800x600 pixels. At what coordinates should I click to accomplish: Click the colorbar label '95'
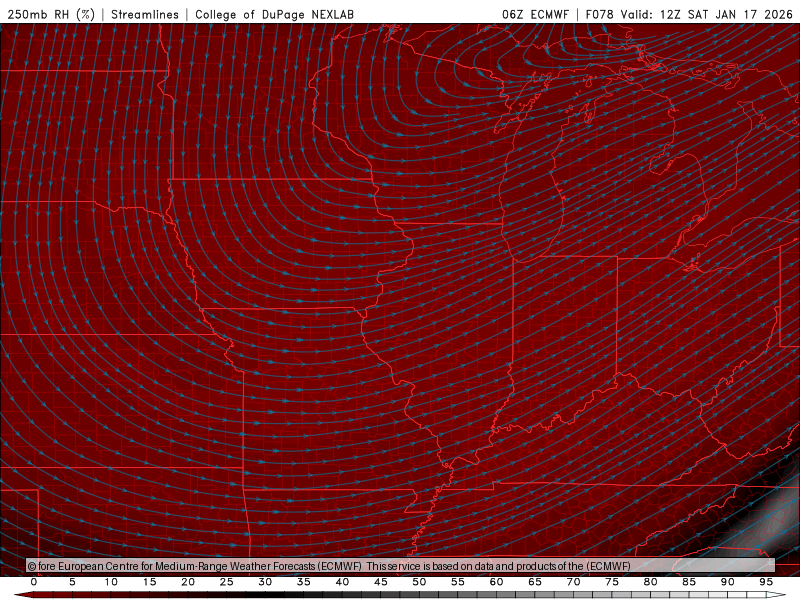click(766, 582)
